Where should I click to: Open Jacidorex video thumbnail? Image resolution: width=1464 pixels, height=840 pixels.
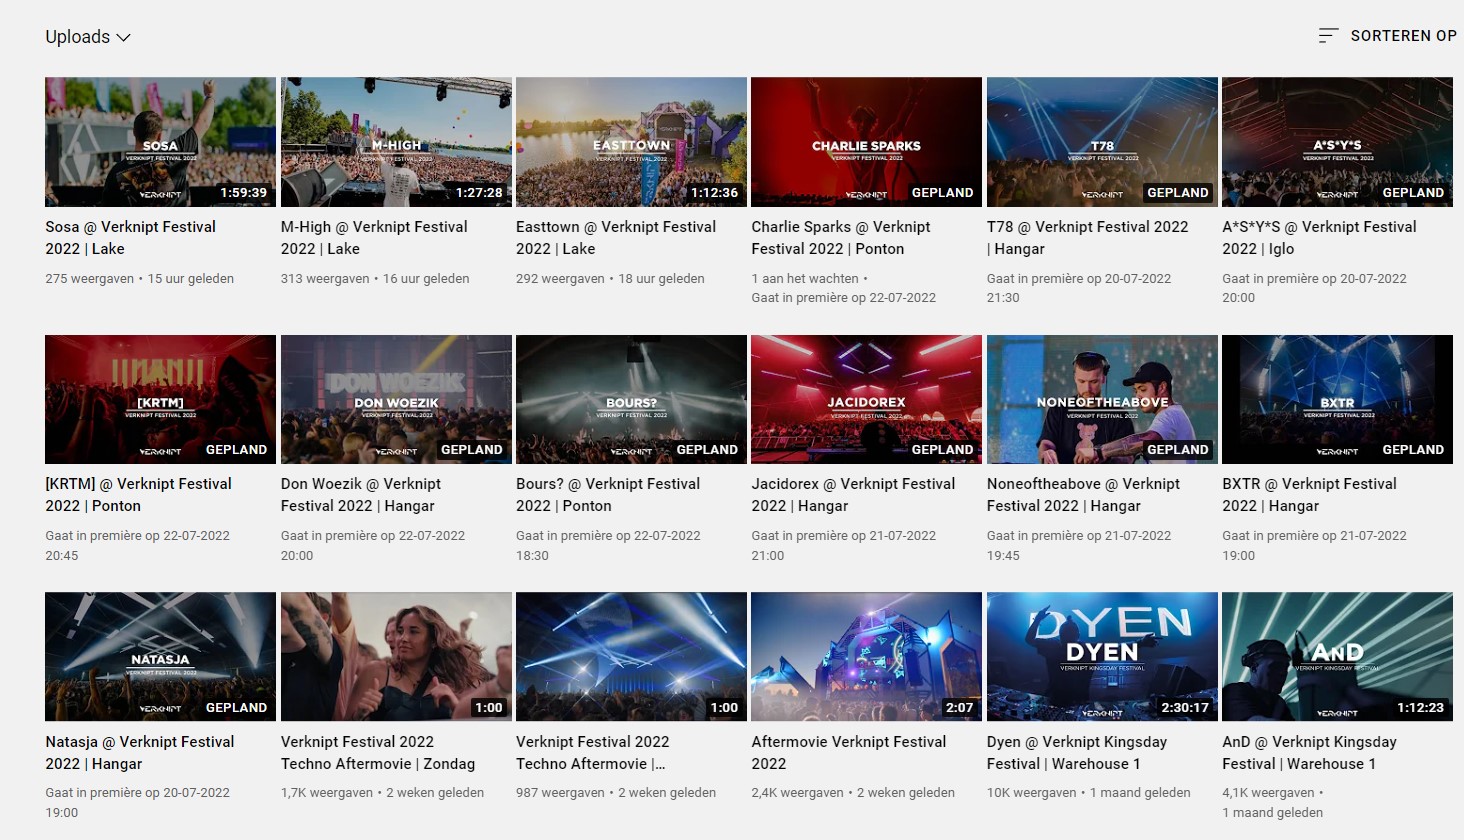(866, 399)
